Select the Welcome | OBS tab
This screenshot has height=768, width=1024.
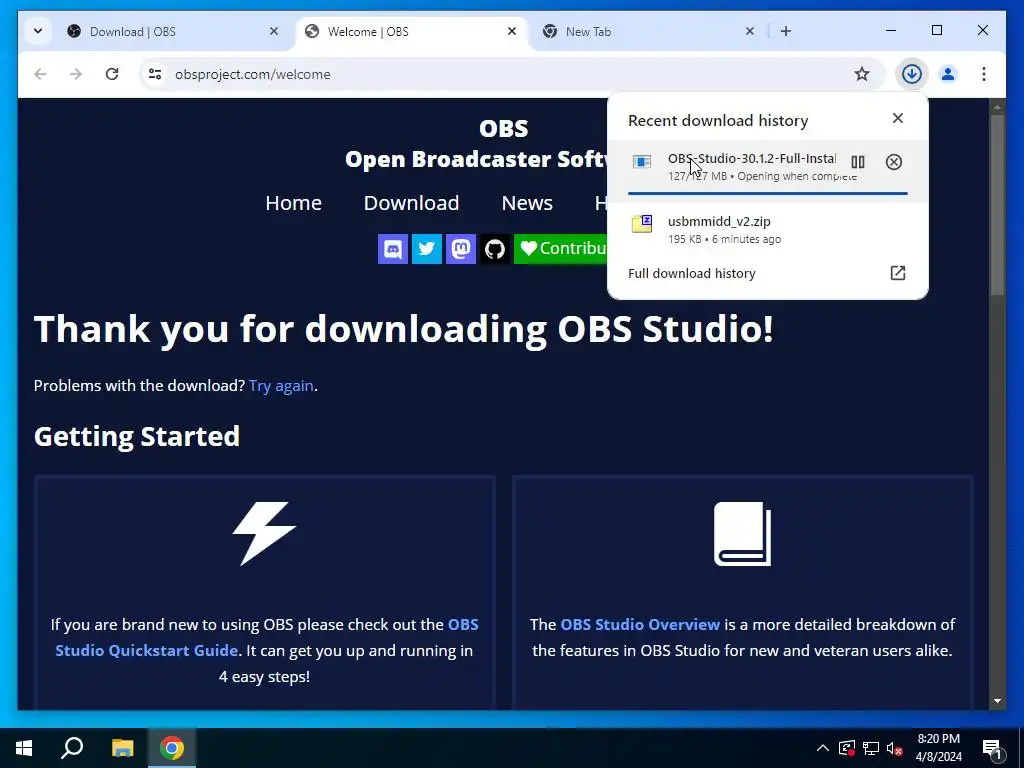coord(412,31)
